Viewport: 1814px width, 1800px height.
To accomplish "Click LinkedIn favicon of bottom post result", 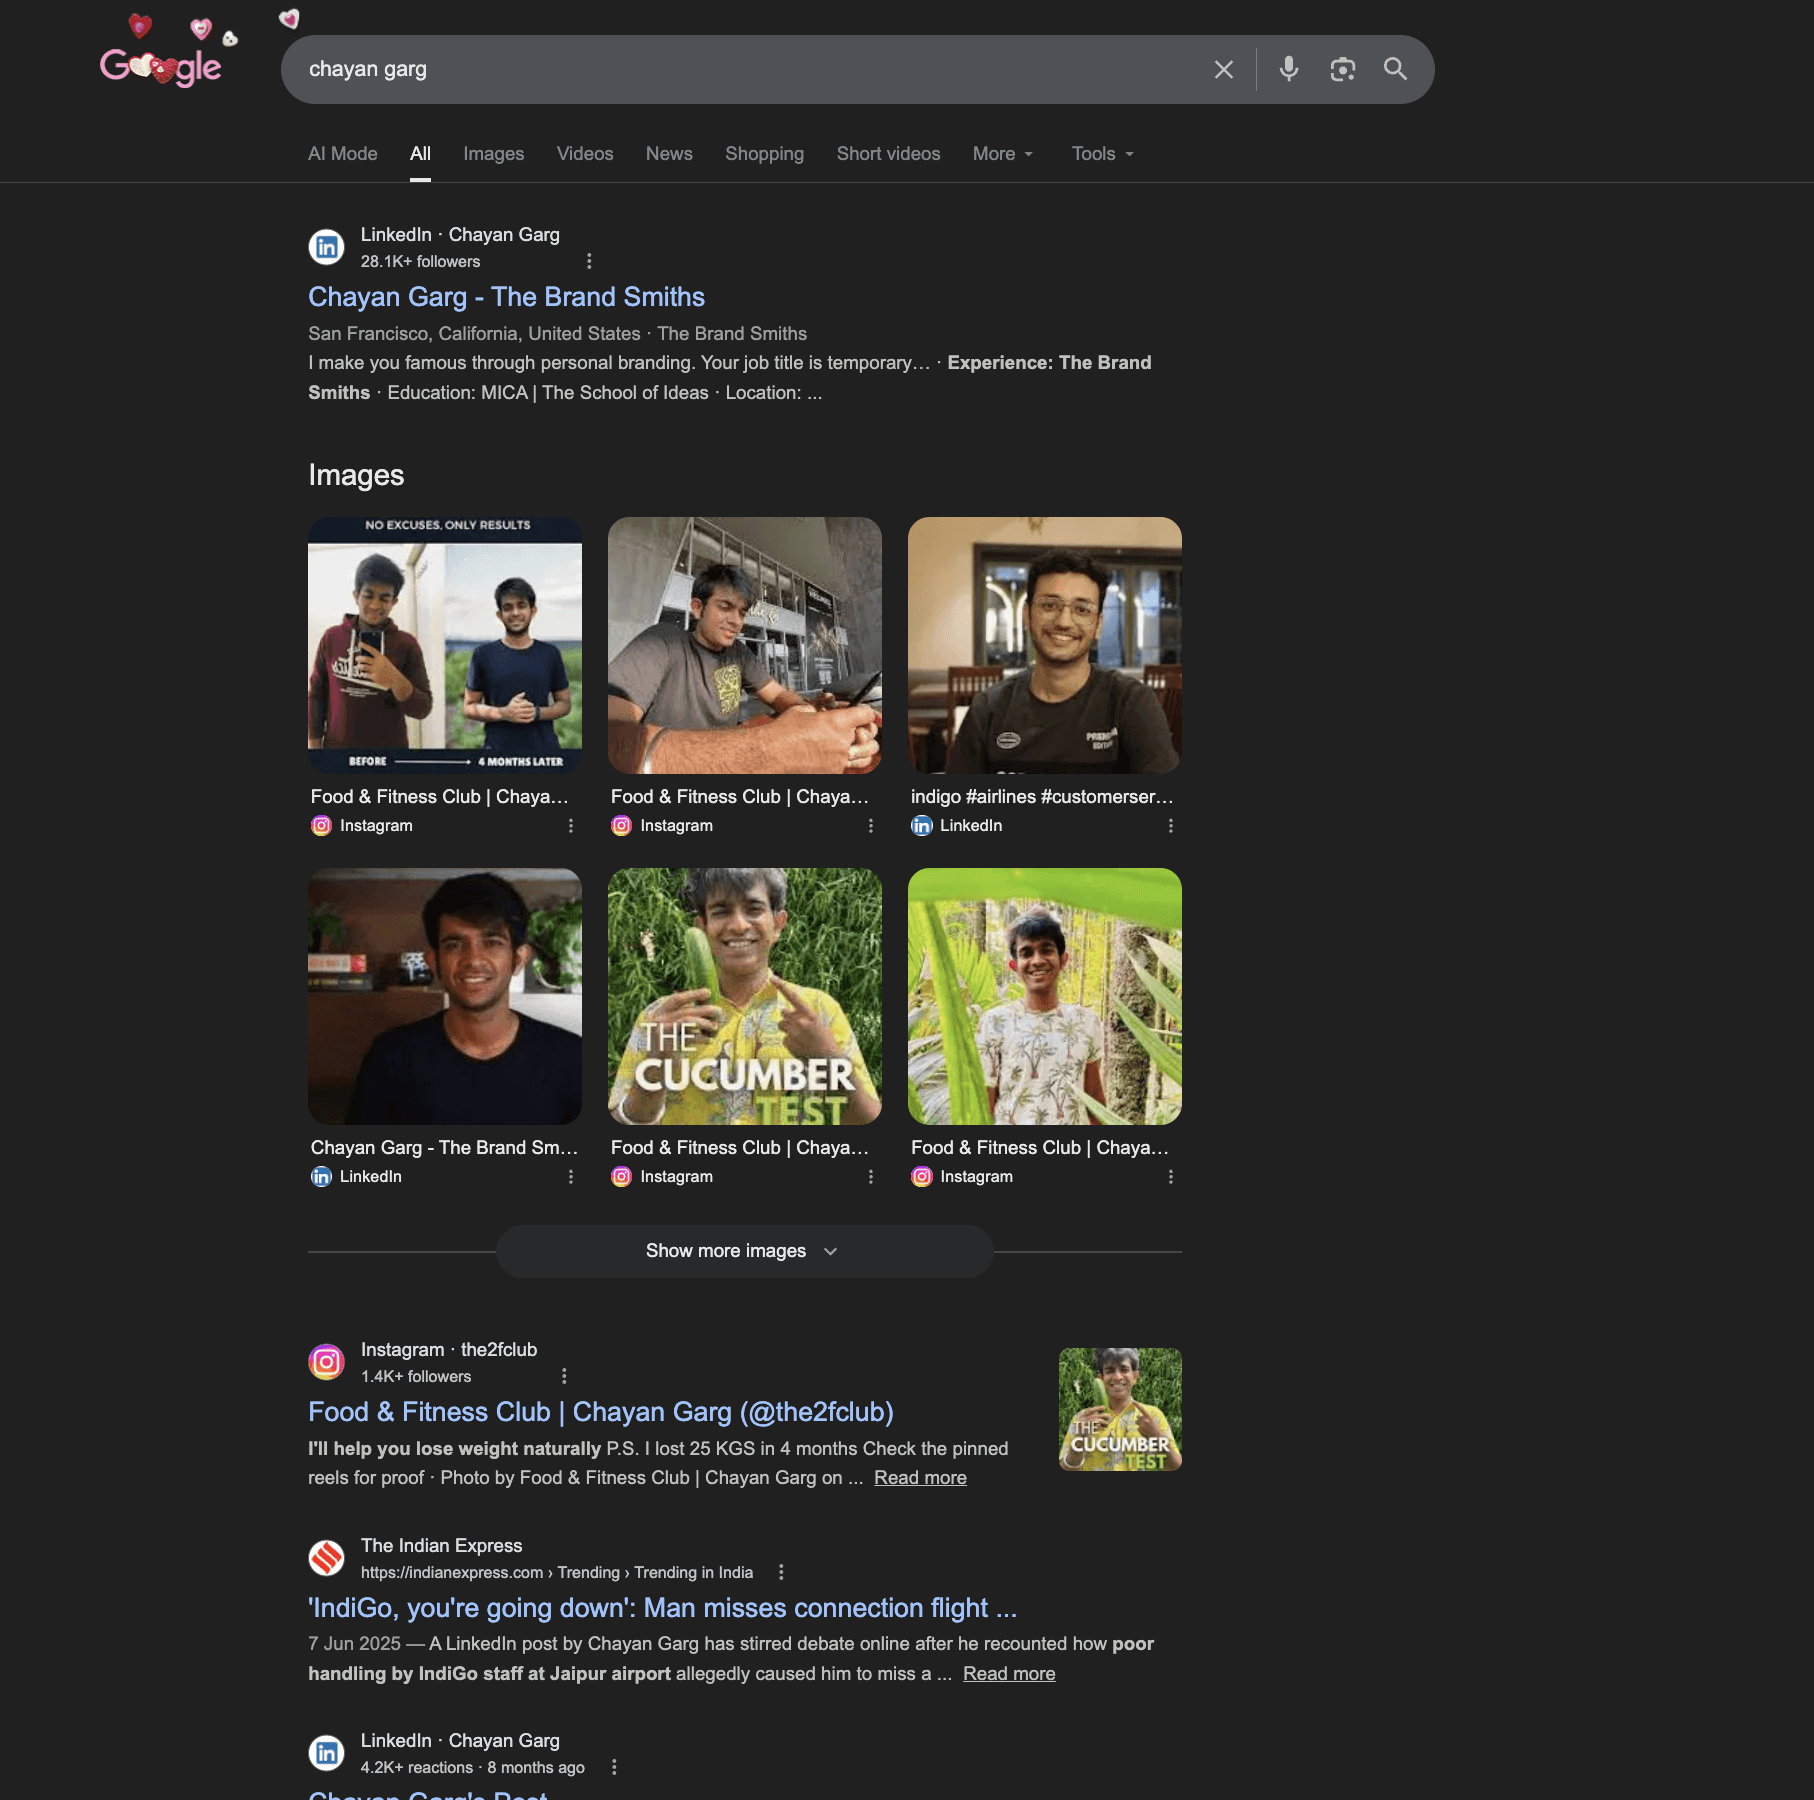I will point(326,1753).
